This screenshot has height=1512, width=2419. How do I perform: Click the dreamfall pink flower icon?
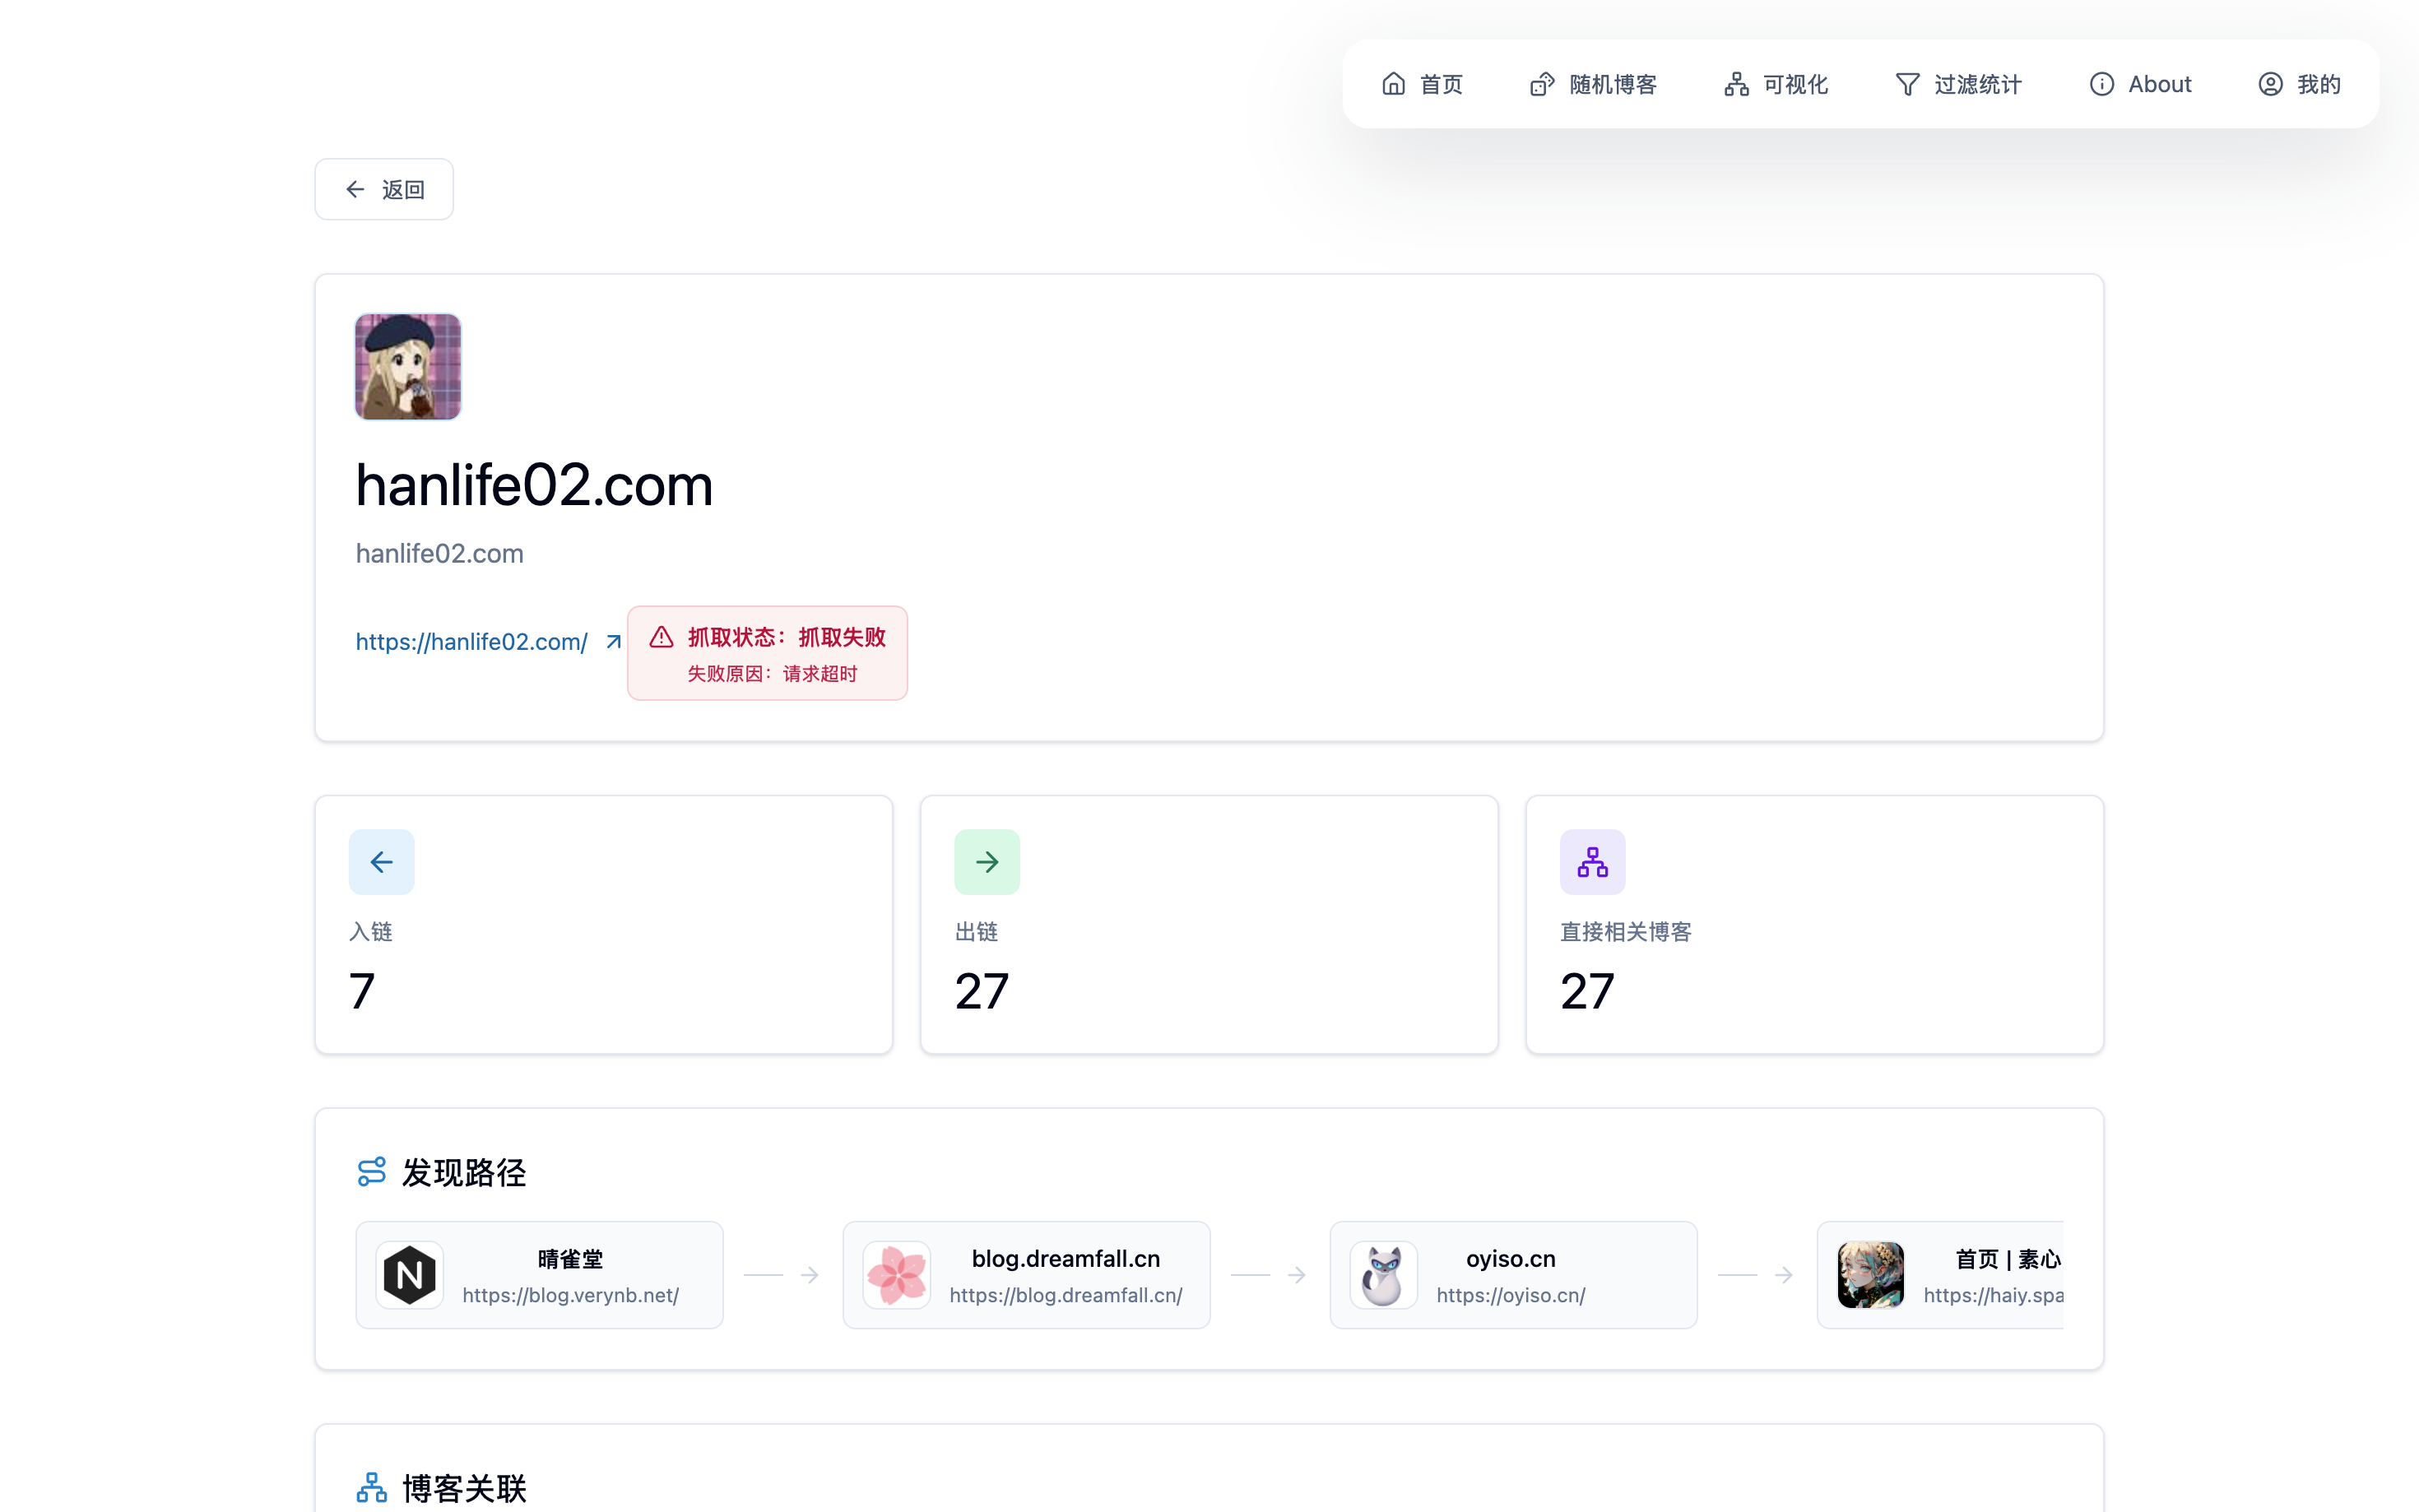click(x=896, y=1275)
